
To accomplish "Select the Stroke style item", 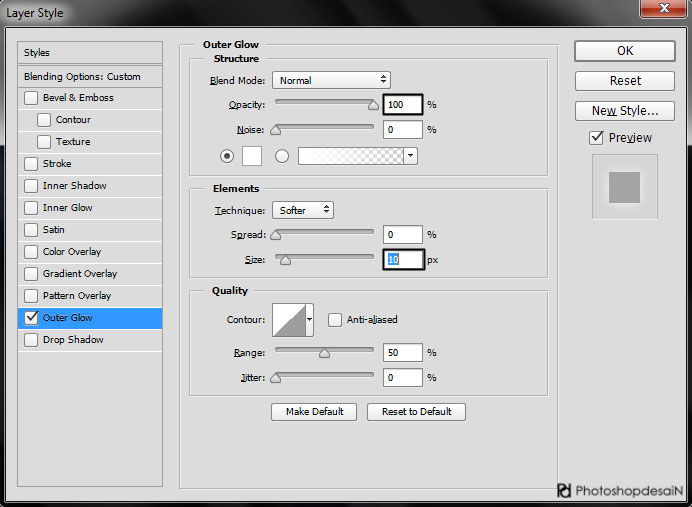I will point(57,164).
